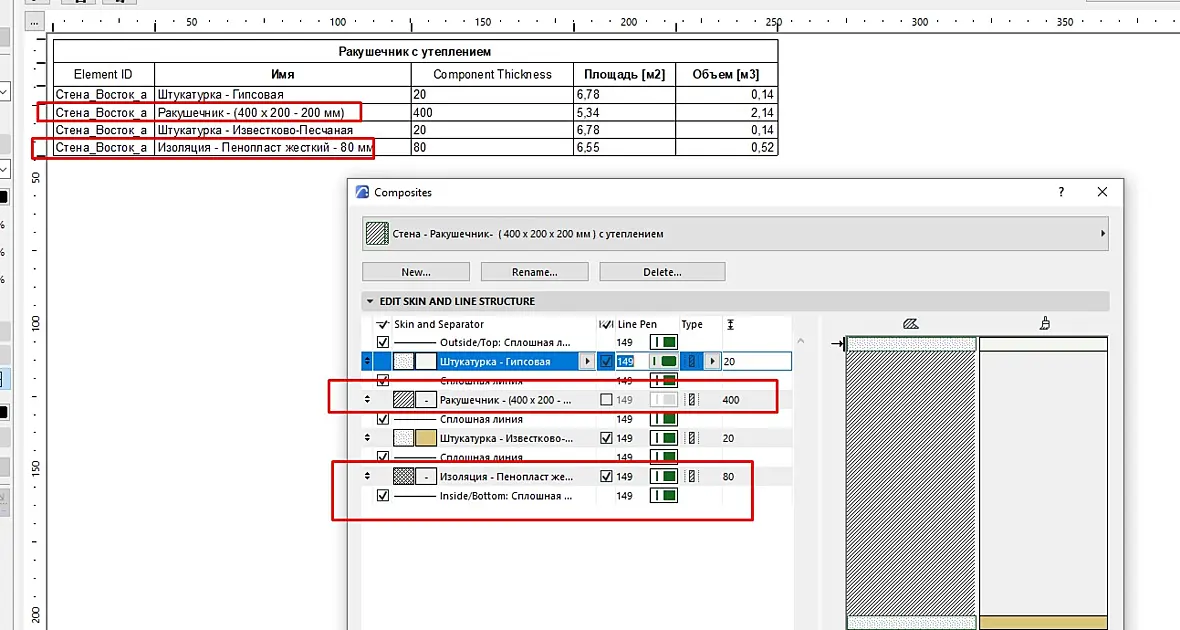The height and width of the screenshot is (630, 1180).
Task: Click skin type icon in Штукатурка - Известково row
Action: pyautogui.click(x=692, y=438)
